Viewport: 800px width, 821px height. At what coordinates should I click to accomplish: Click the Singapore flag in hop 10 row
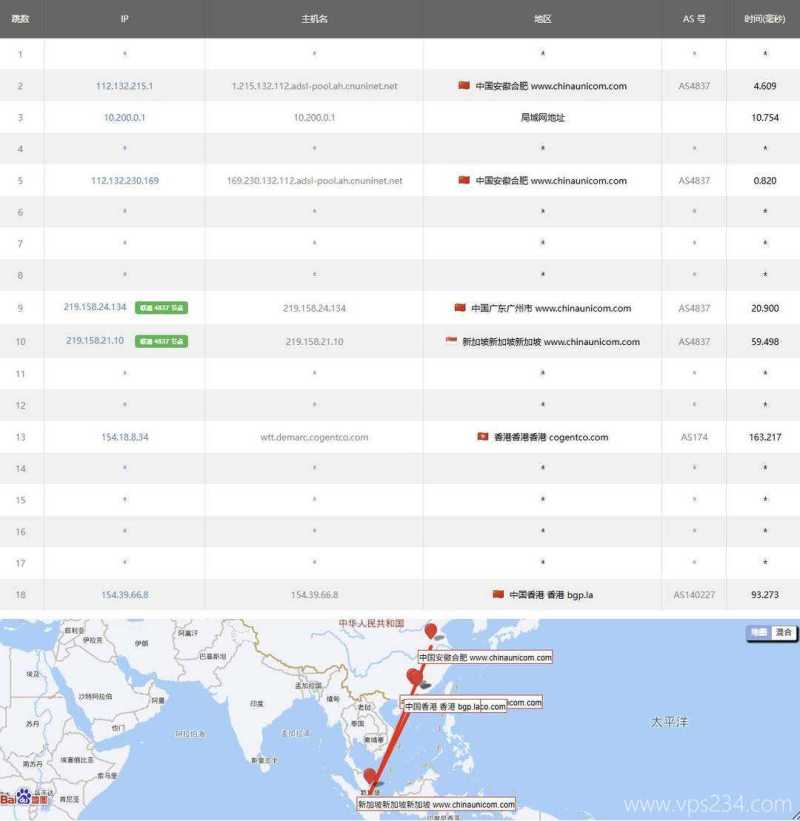tap(452, 341)
